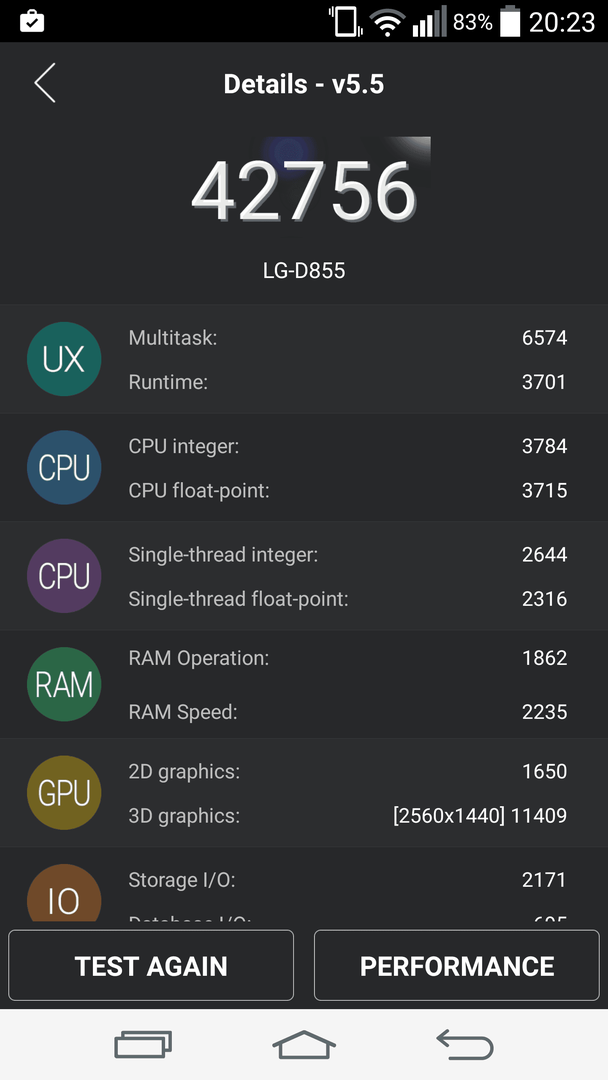Select the Multitask score row
This screenshot has height=1080, width=608.
[348, 338]
